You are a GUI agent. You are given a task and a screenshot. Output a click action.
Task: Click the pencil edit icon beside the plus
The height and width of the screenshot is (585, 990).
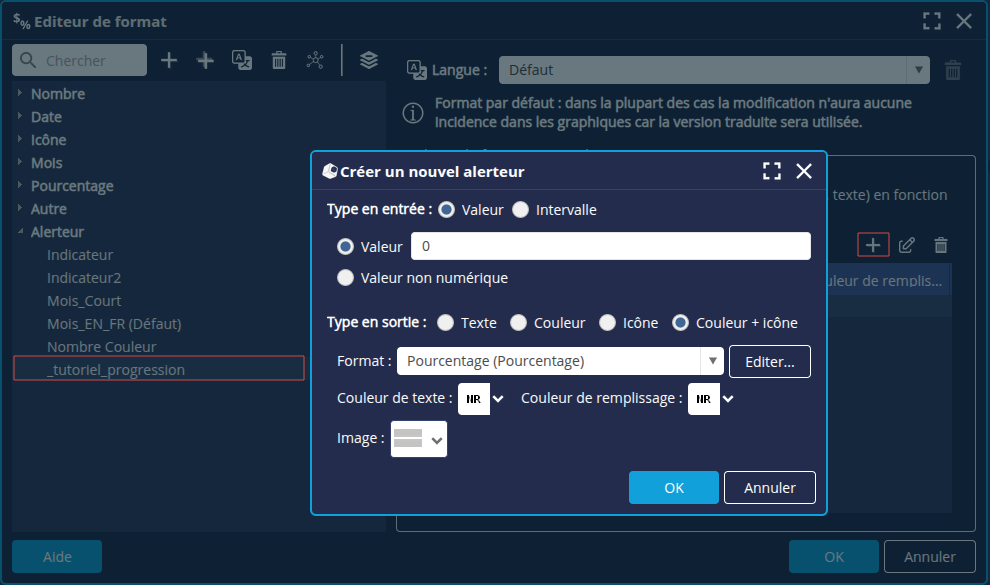[x=907, y=245]
